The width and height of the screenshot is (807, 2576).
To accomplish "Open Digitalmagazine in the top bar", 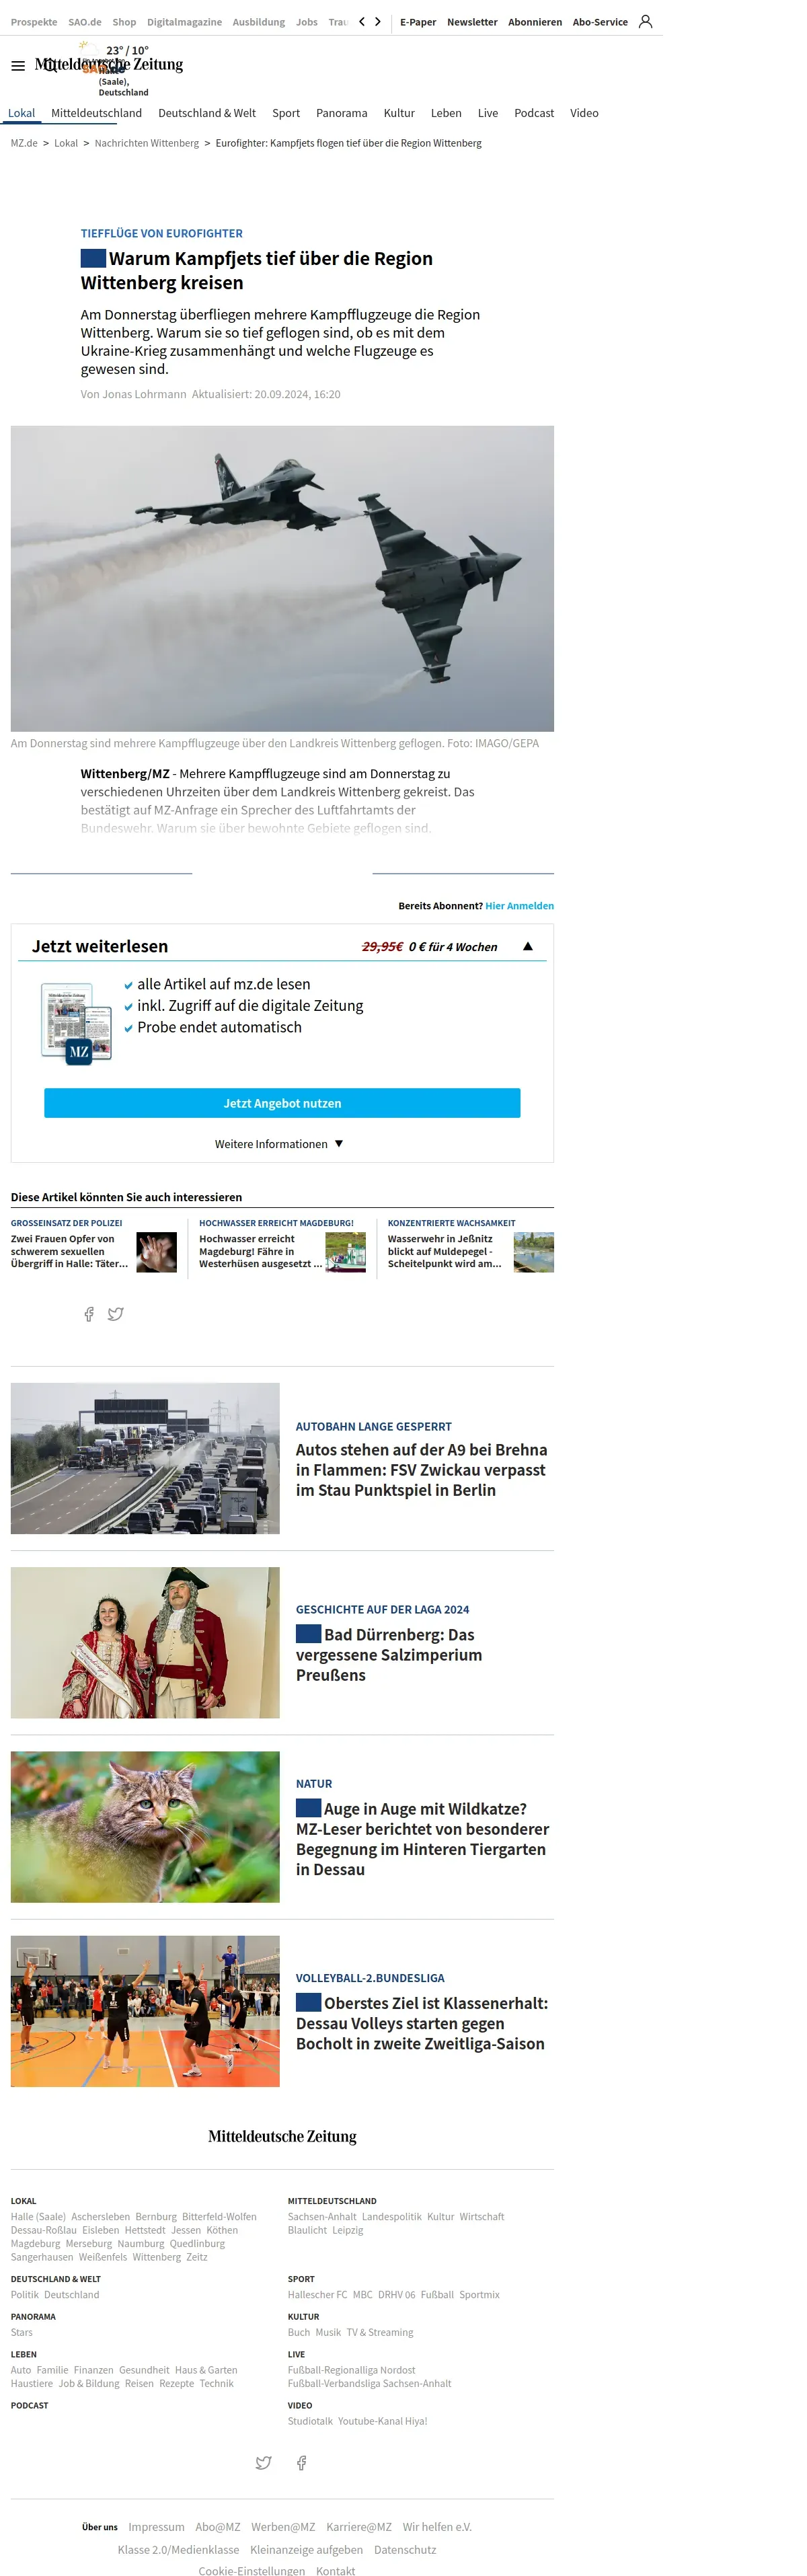I will (184, 22).
